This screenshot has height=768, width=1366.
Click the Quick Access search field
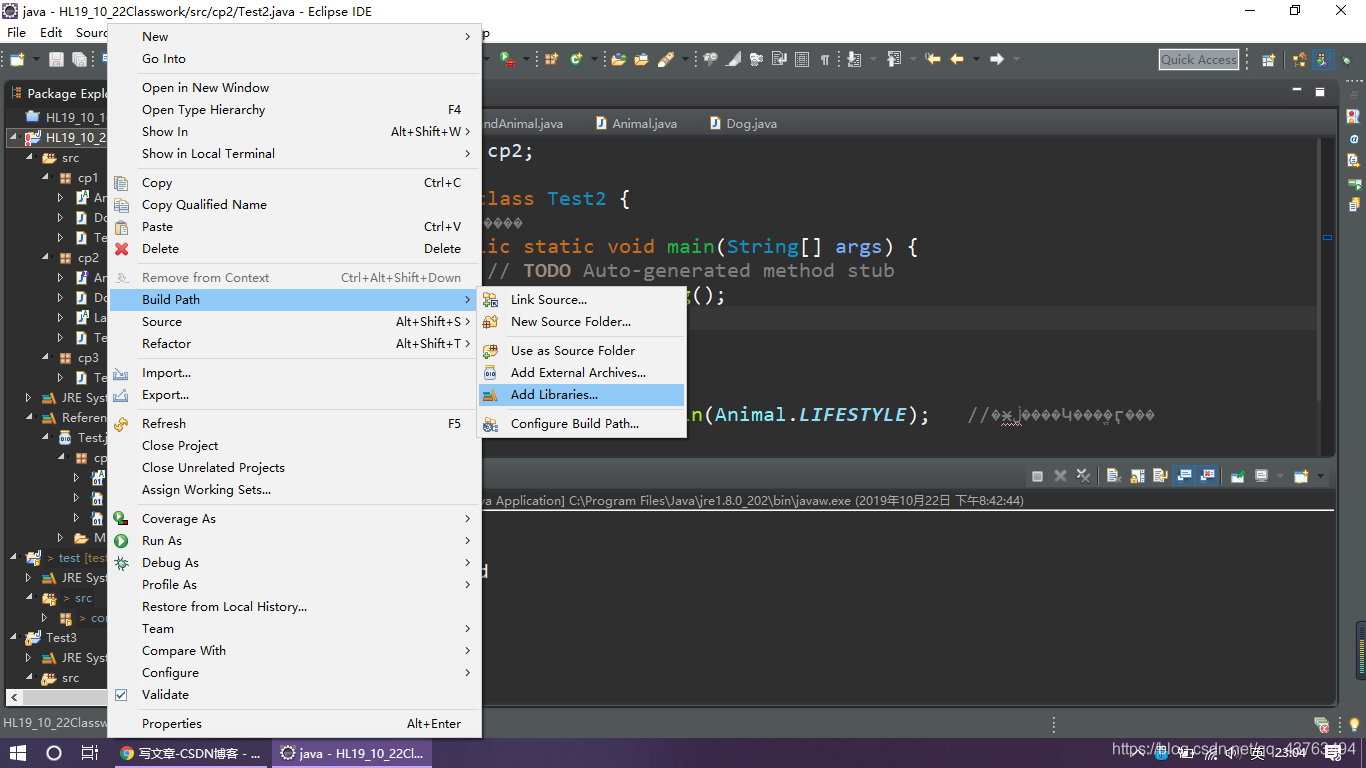tap(1199, 60)
